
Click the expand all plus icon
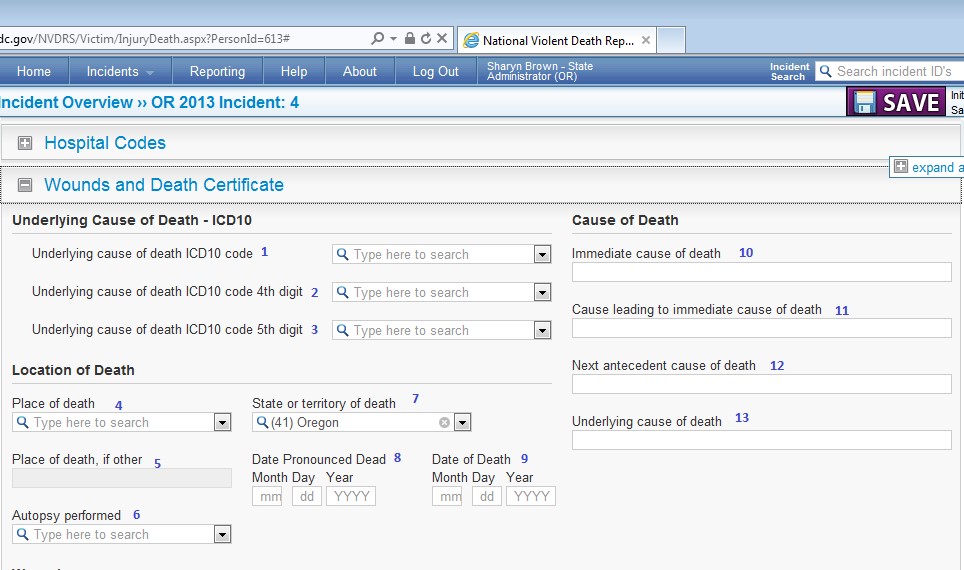tap(901, 167)
